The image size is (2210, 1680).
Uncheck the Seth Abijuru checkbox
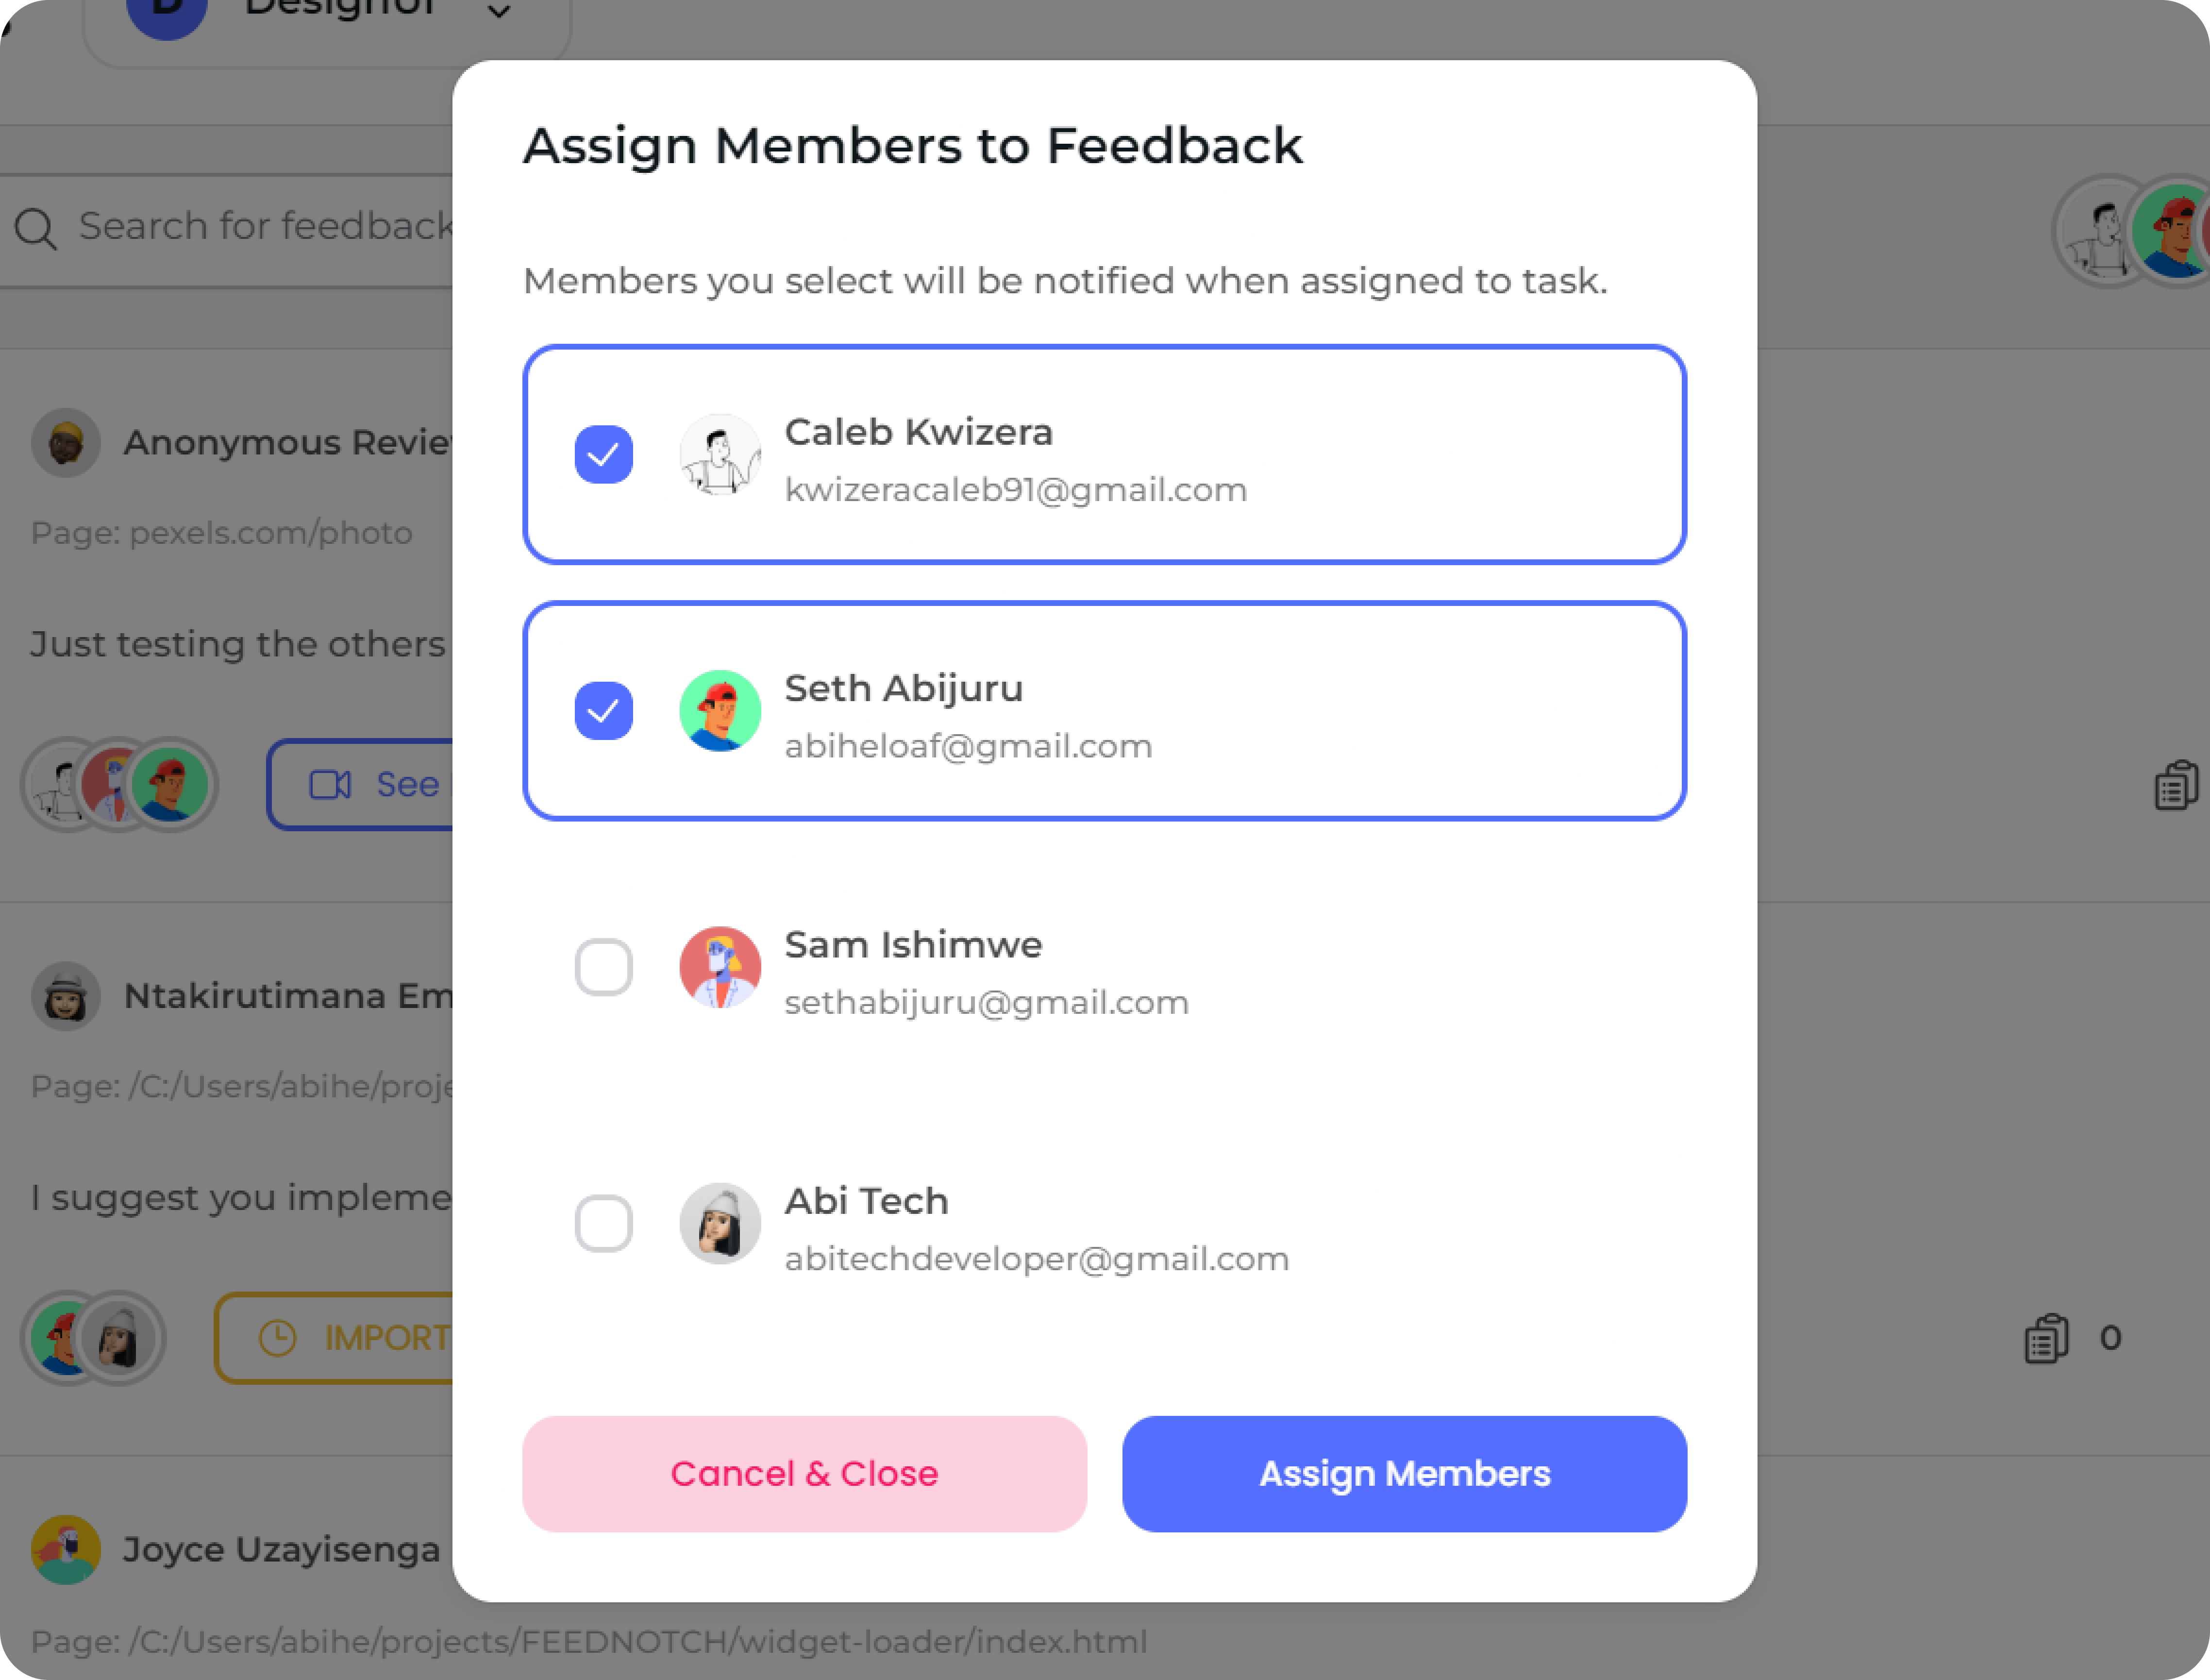(603, 711)
